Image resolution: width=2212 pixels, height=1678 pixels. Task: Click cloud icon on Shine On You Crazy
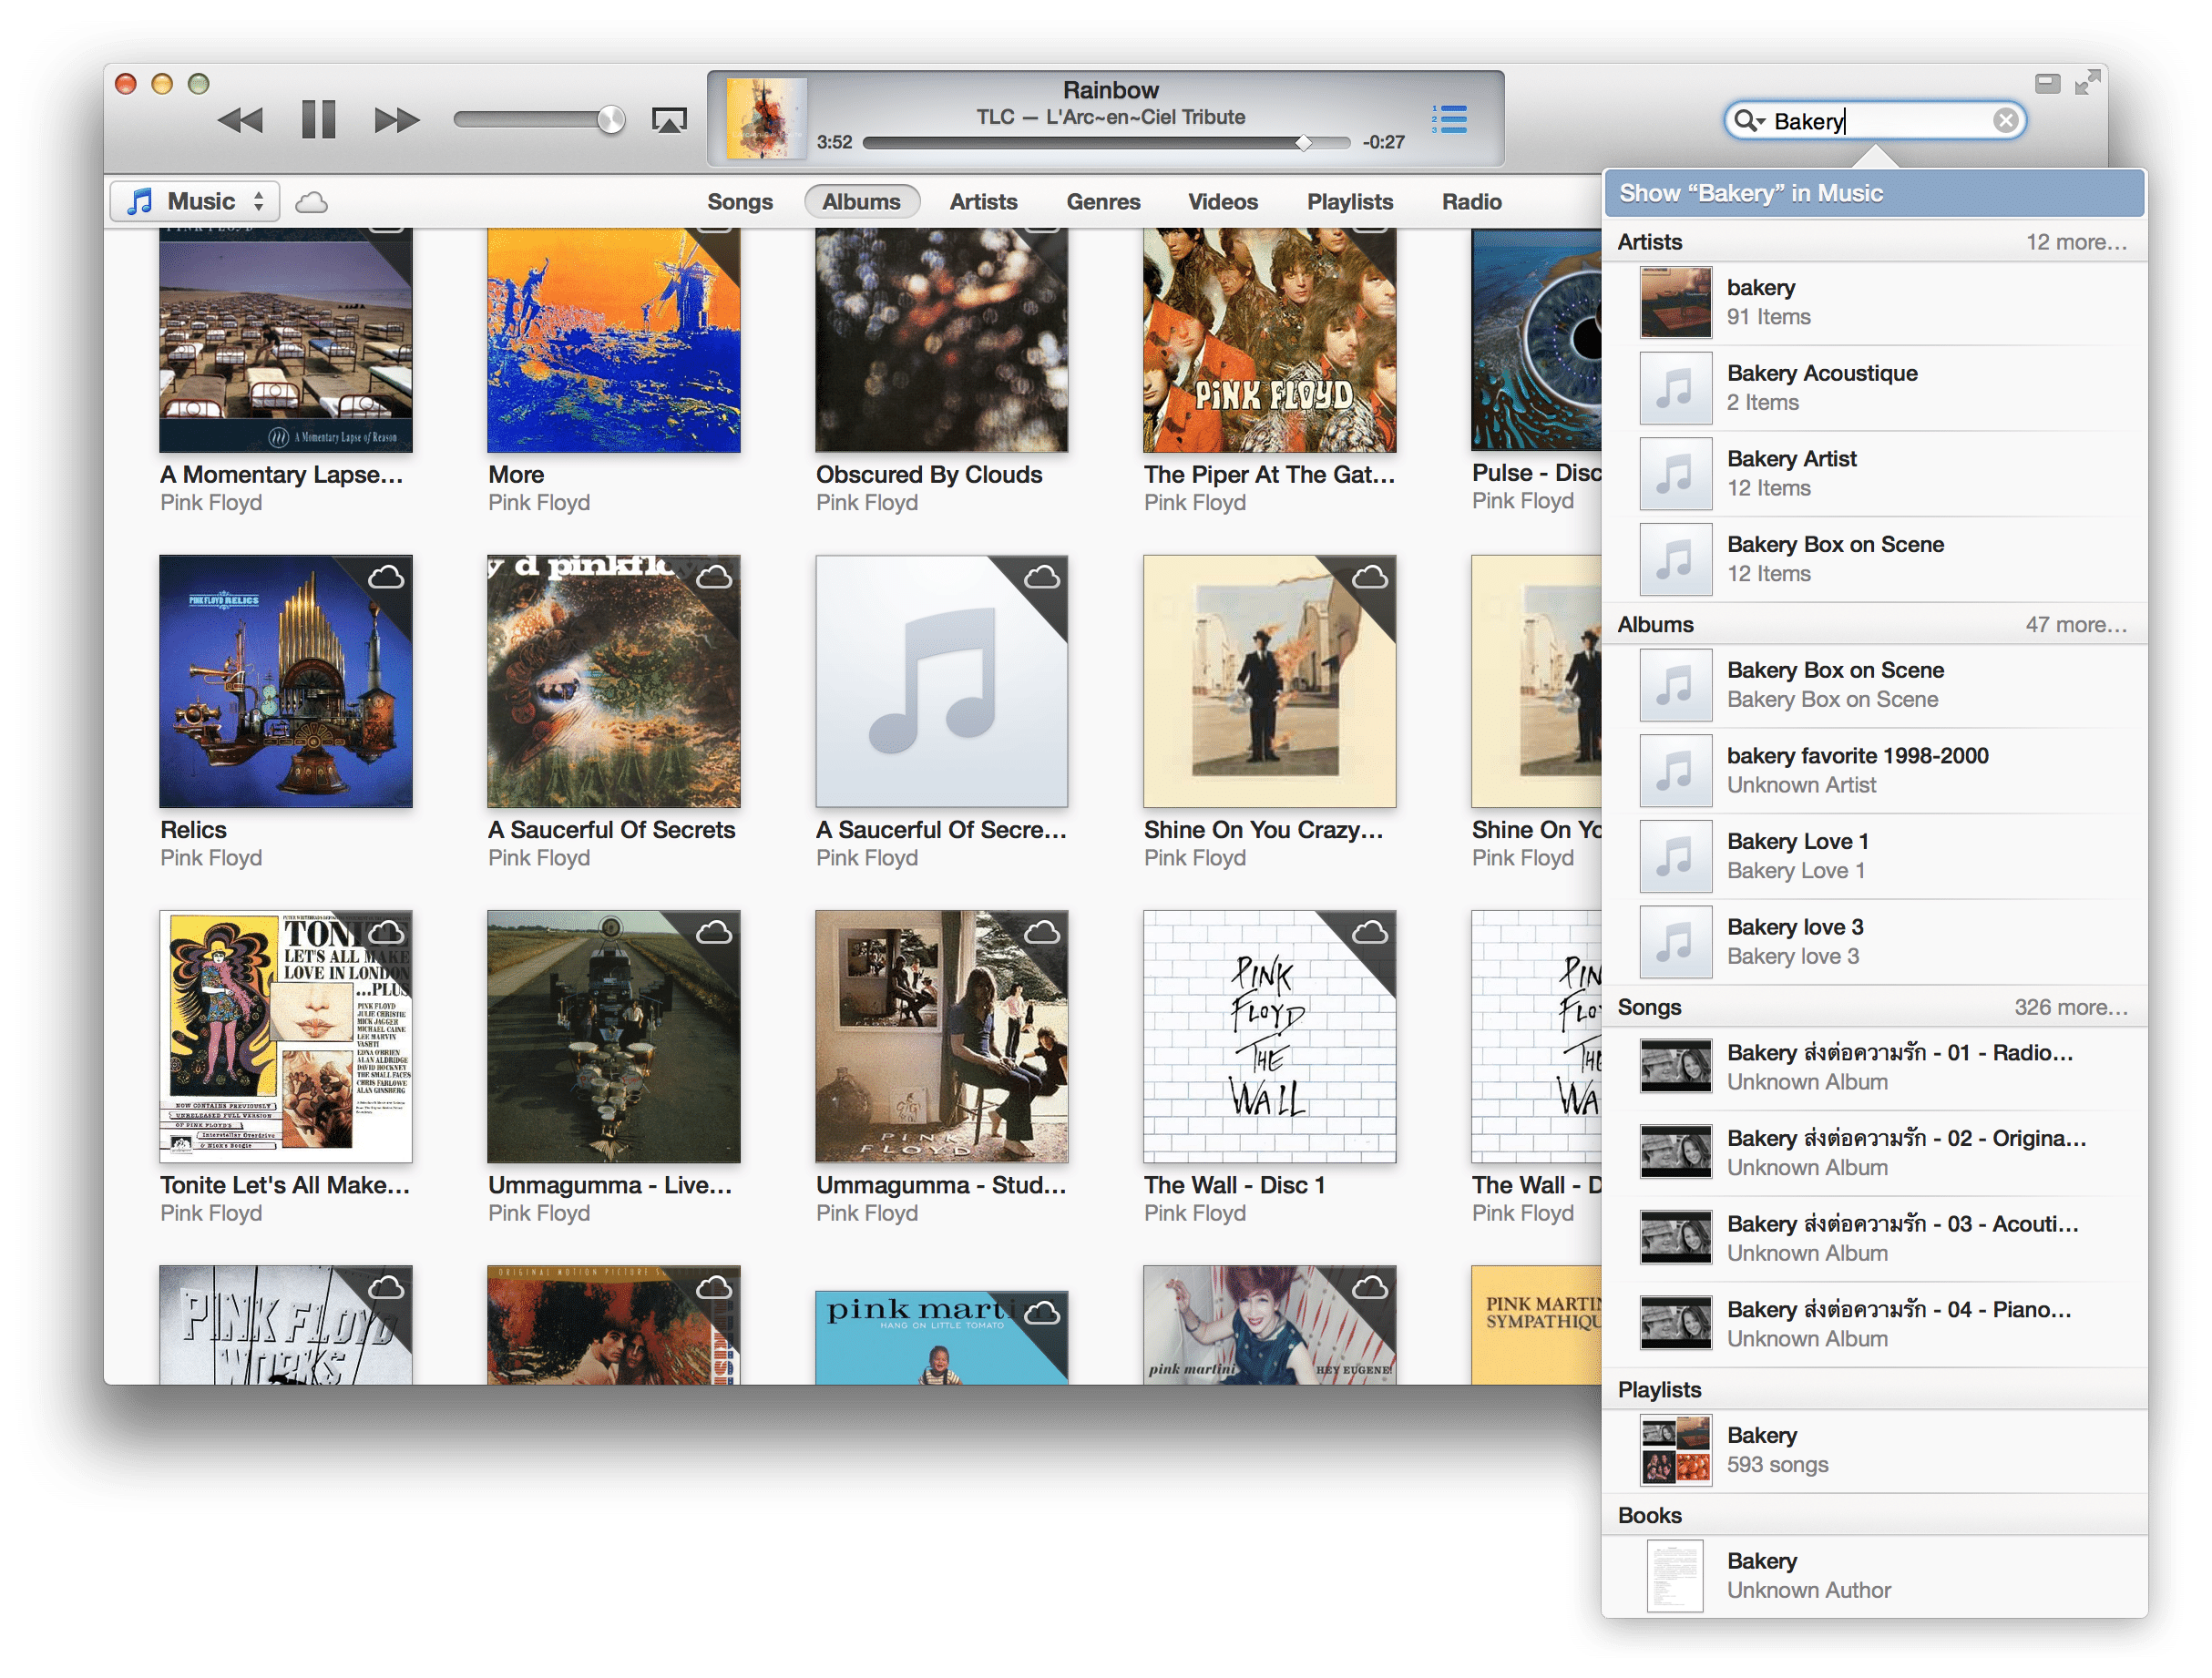1371,578
